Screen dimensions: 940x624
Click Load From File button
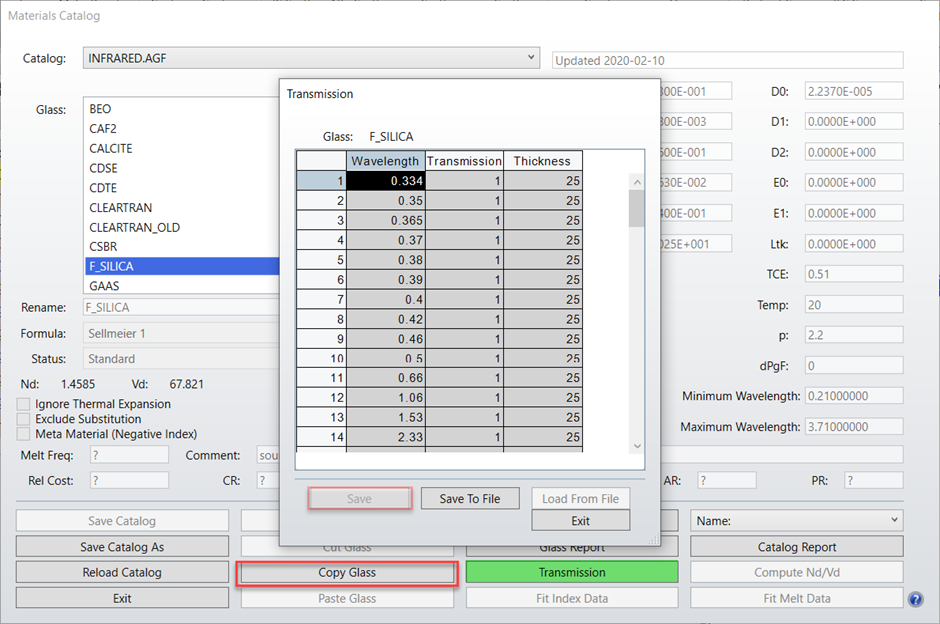580,497
